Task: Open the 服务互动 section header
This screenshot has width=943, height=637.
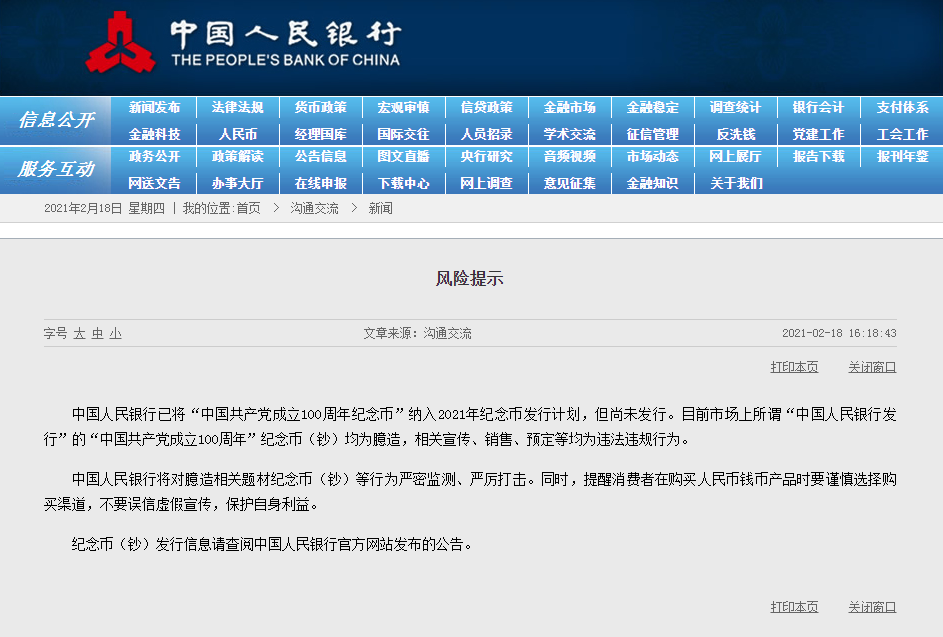Action: [x=55, y=170]
